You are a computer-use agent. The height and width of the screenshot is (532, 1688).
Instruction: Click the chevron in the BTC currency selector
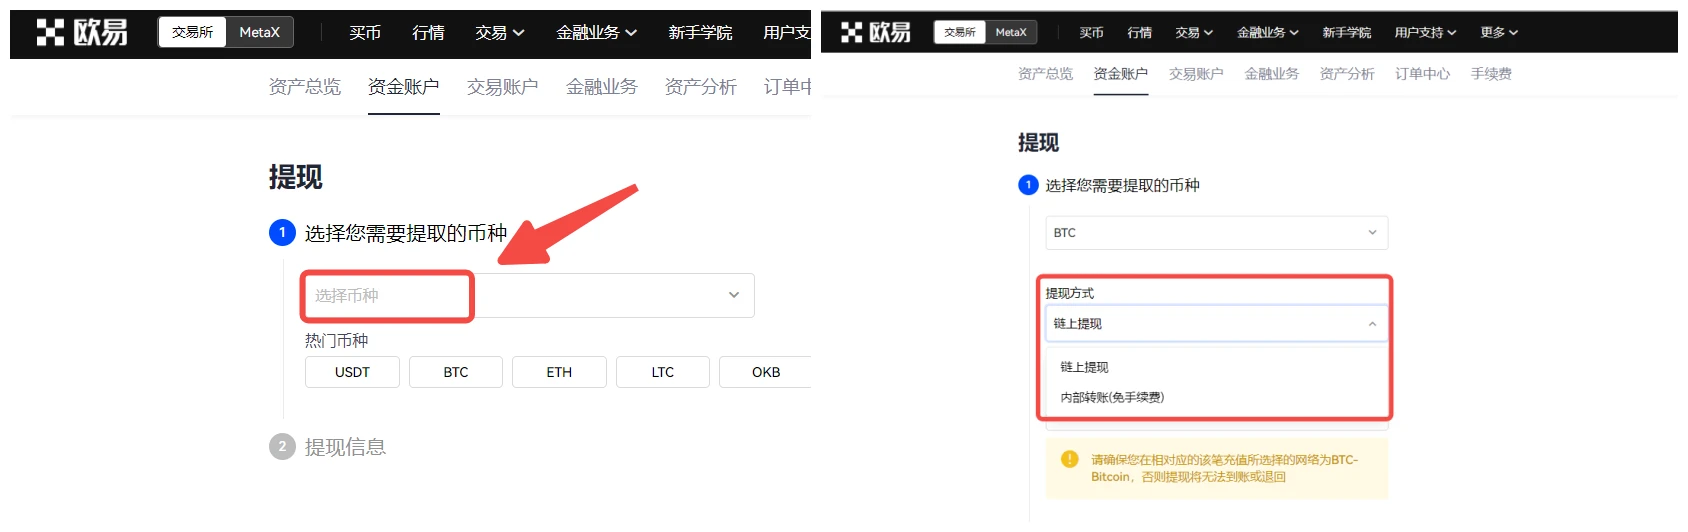pyautogui.click(x=1372, y=233)
